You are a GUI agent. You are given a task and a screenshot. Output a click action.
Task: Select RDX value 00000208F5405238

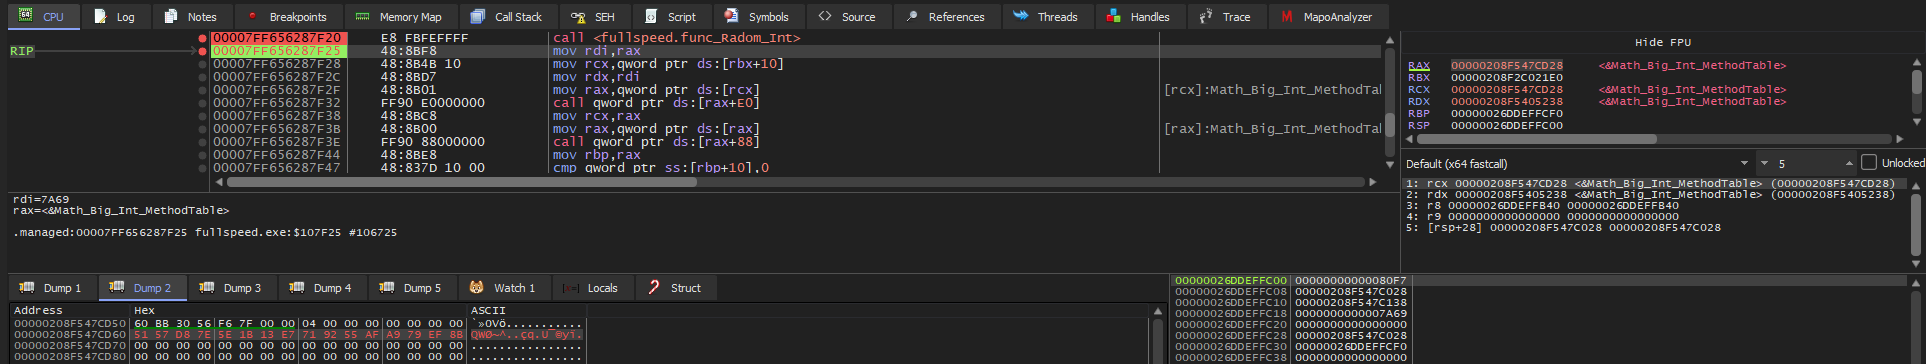(1506, 102)
